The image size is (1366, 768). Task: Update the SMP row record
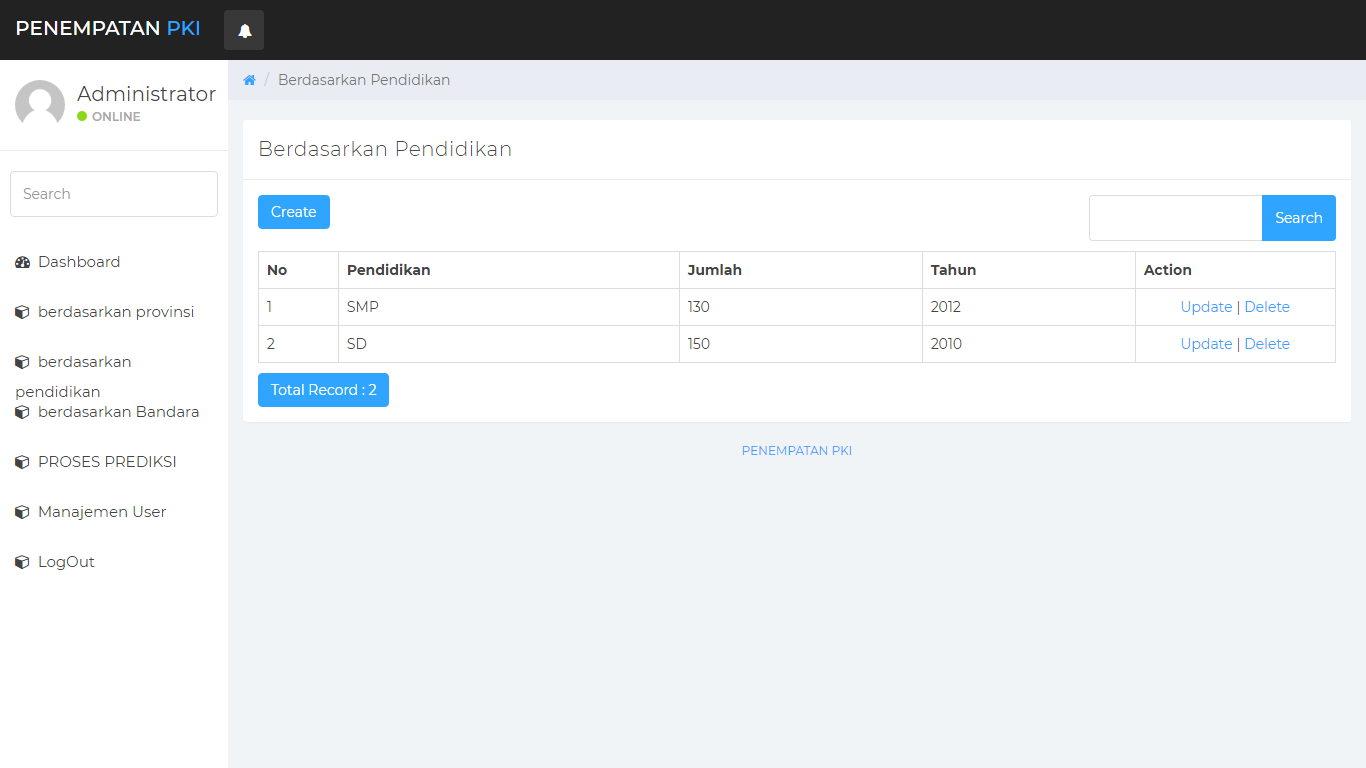[x=1206, y=307]
